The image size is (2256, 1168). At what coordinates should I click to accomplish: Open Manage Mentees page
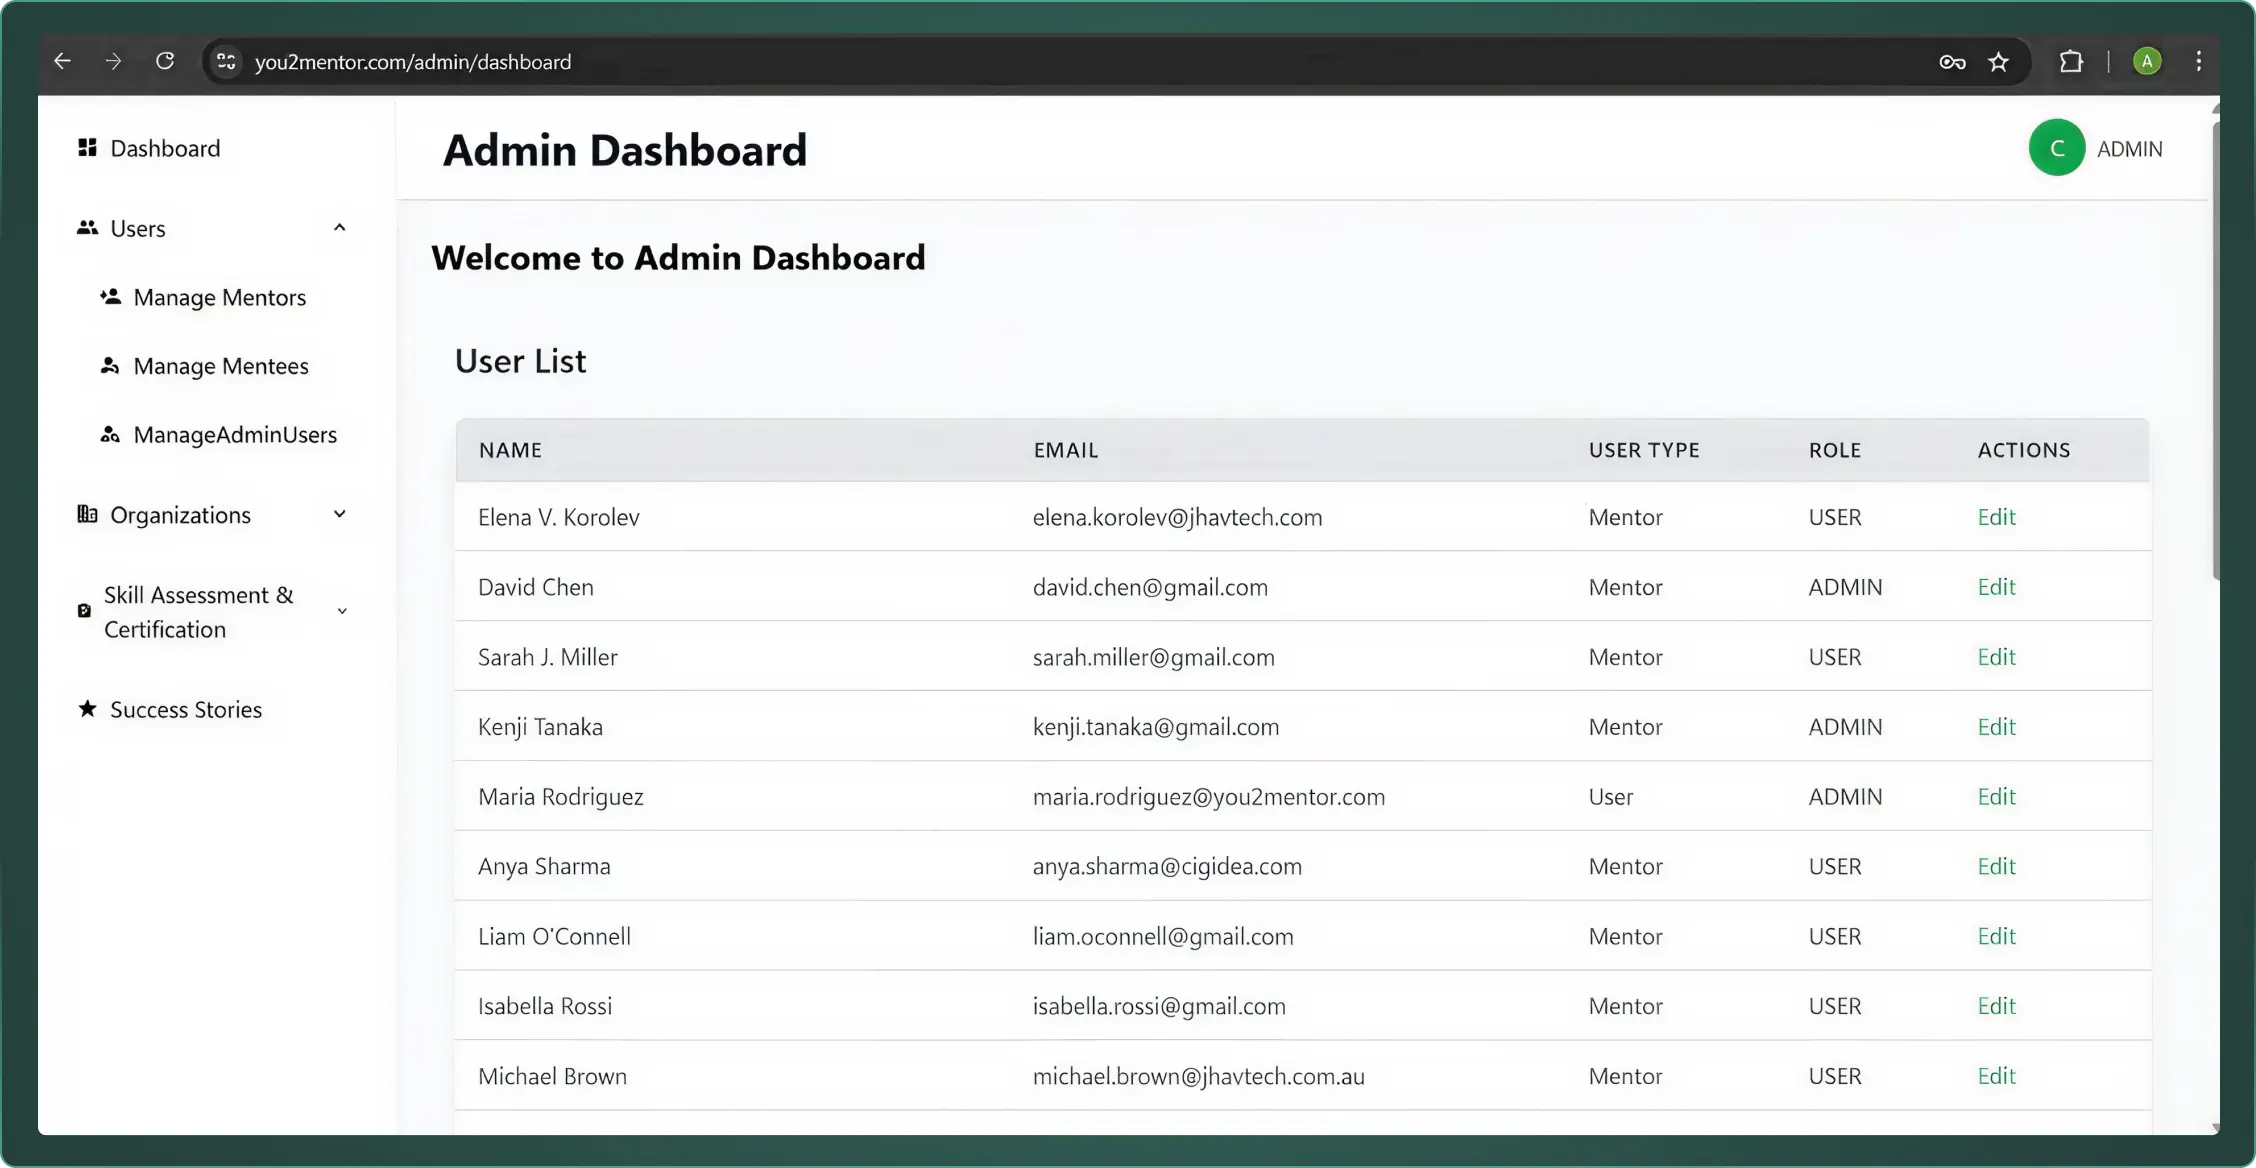[220, 366]
